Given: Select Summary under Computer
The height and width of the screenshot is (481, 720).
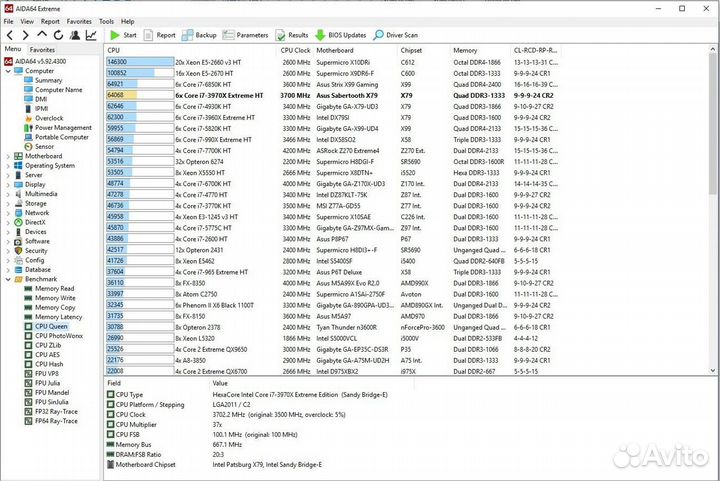Looking at the screenshot, I should 48,80.
